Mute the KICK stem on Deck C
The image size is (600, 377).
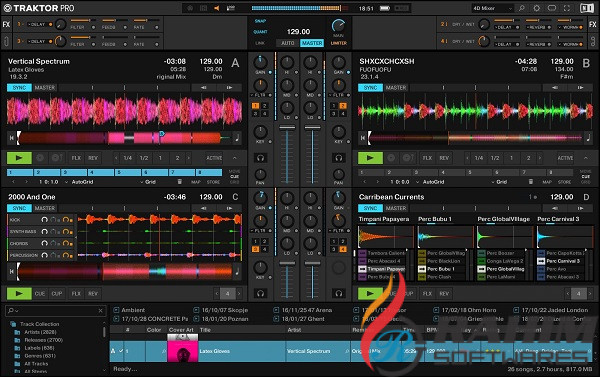point(44,220)
